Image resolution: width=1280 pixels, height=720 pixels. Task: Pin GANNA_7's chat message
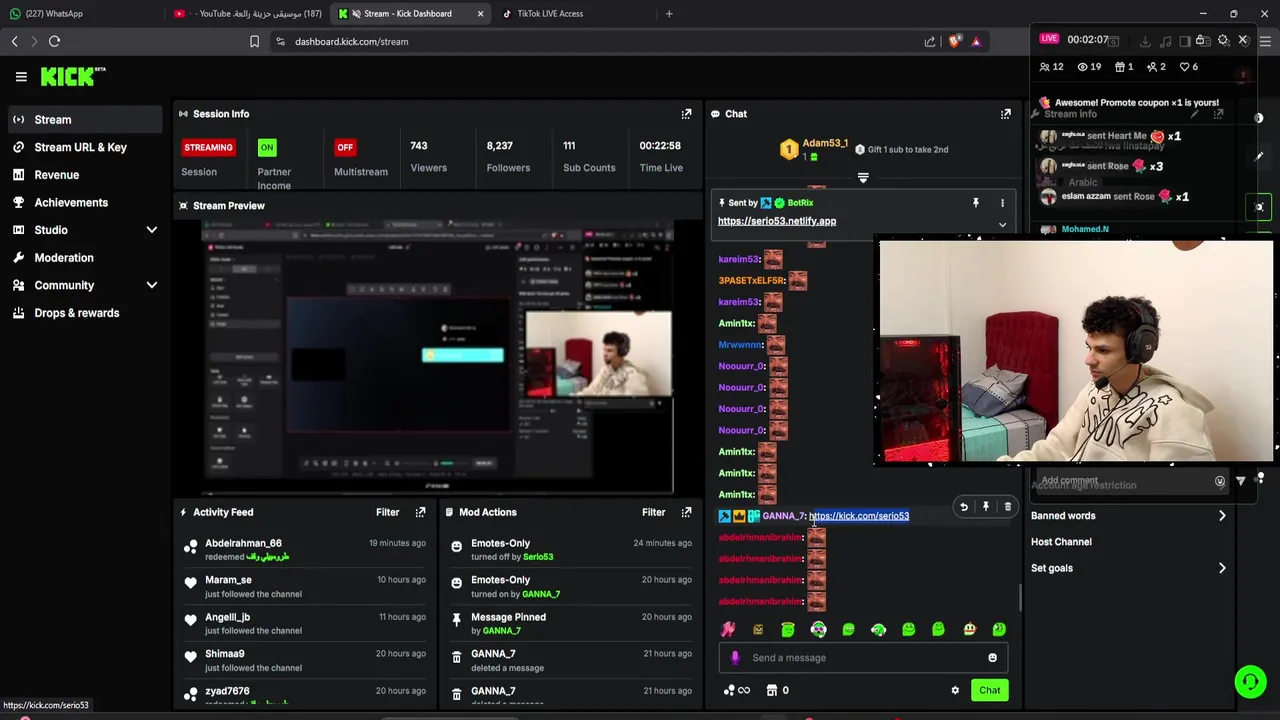point(986,507)
